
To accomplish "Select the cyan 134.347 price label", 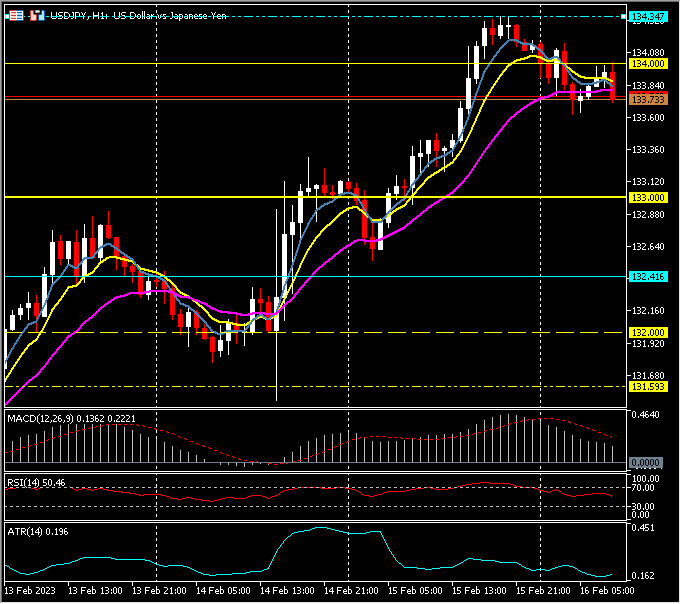I will coord(649,17).
